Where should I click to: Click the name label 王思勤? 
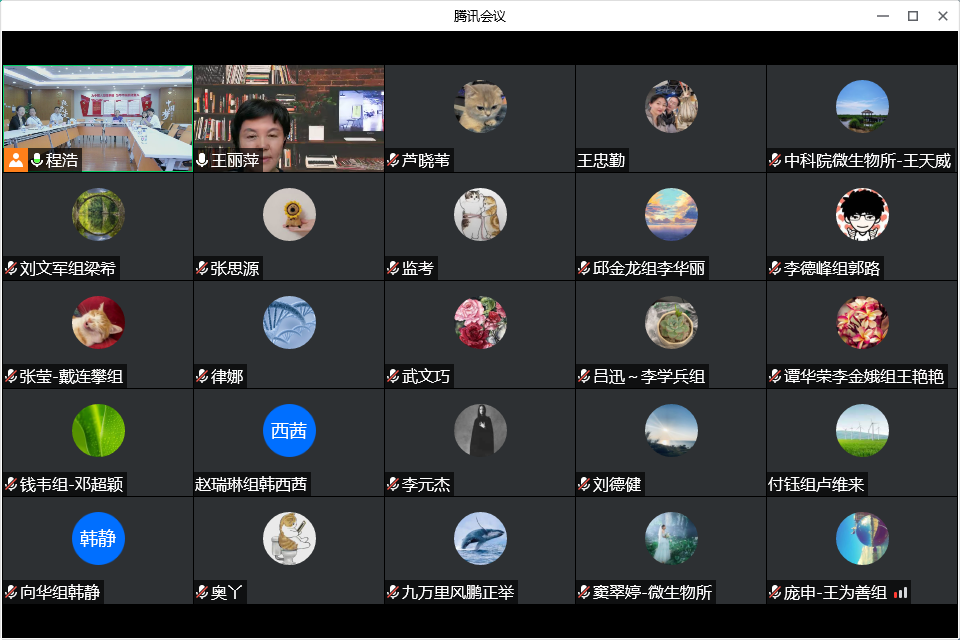click(602, 160)
